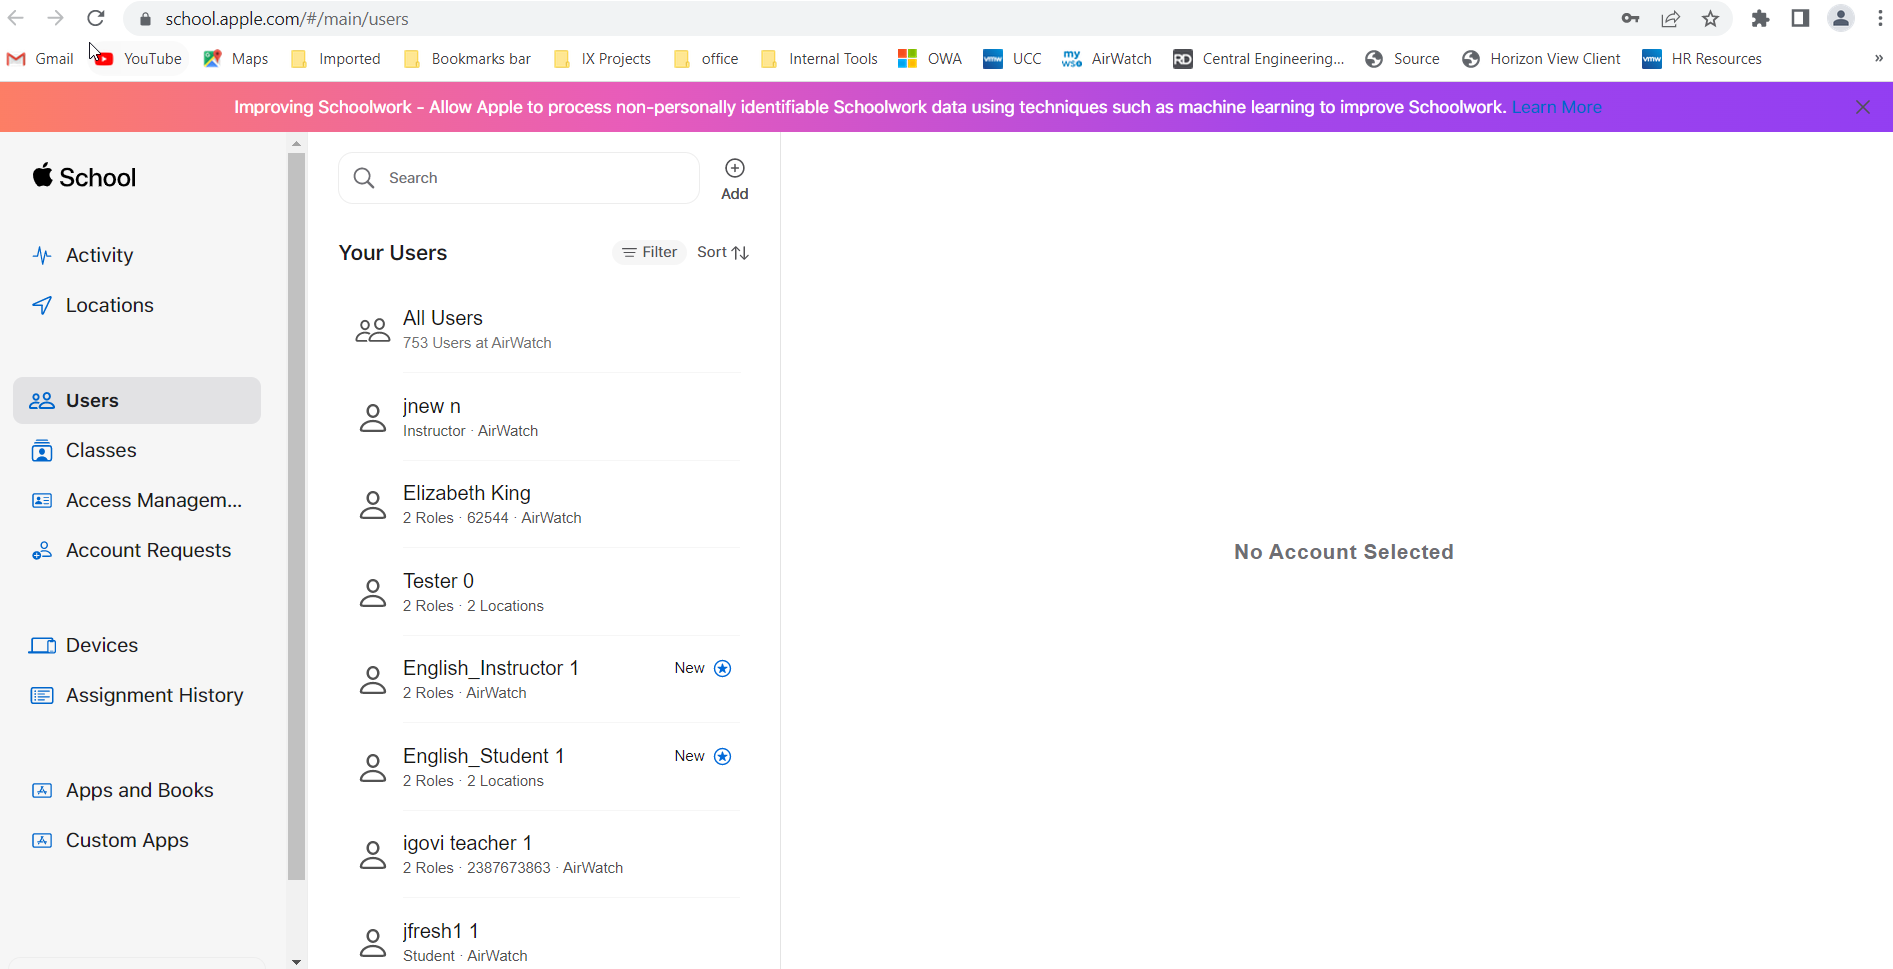Click the Users people icon in sidebar

[42, 401]
